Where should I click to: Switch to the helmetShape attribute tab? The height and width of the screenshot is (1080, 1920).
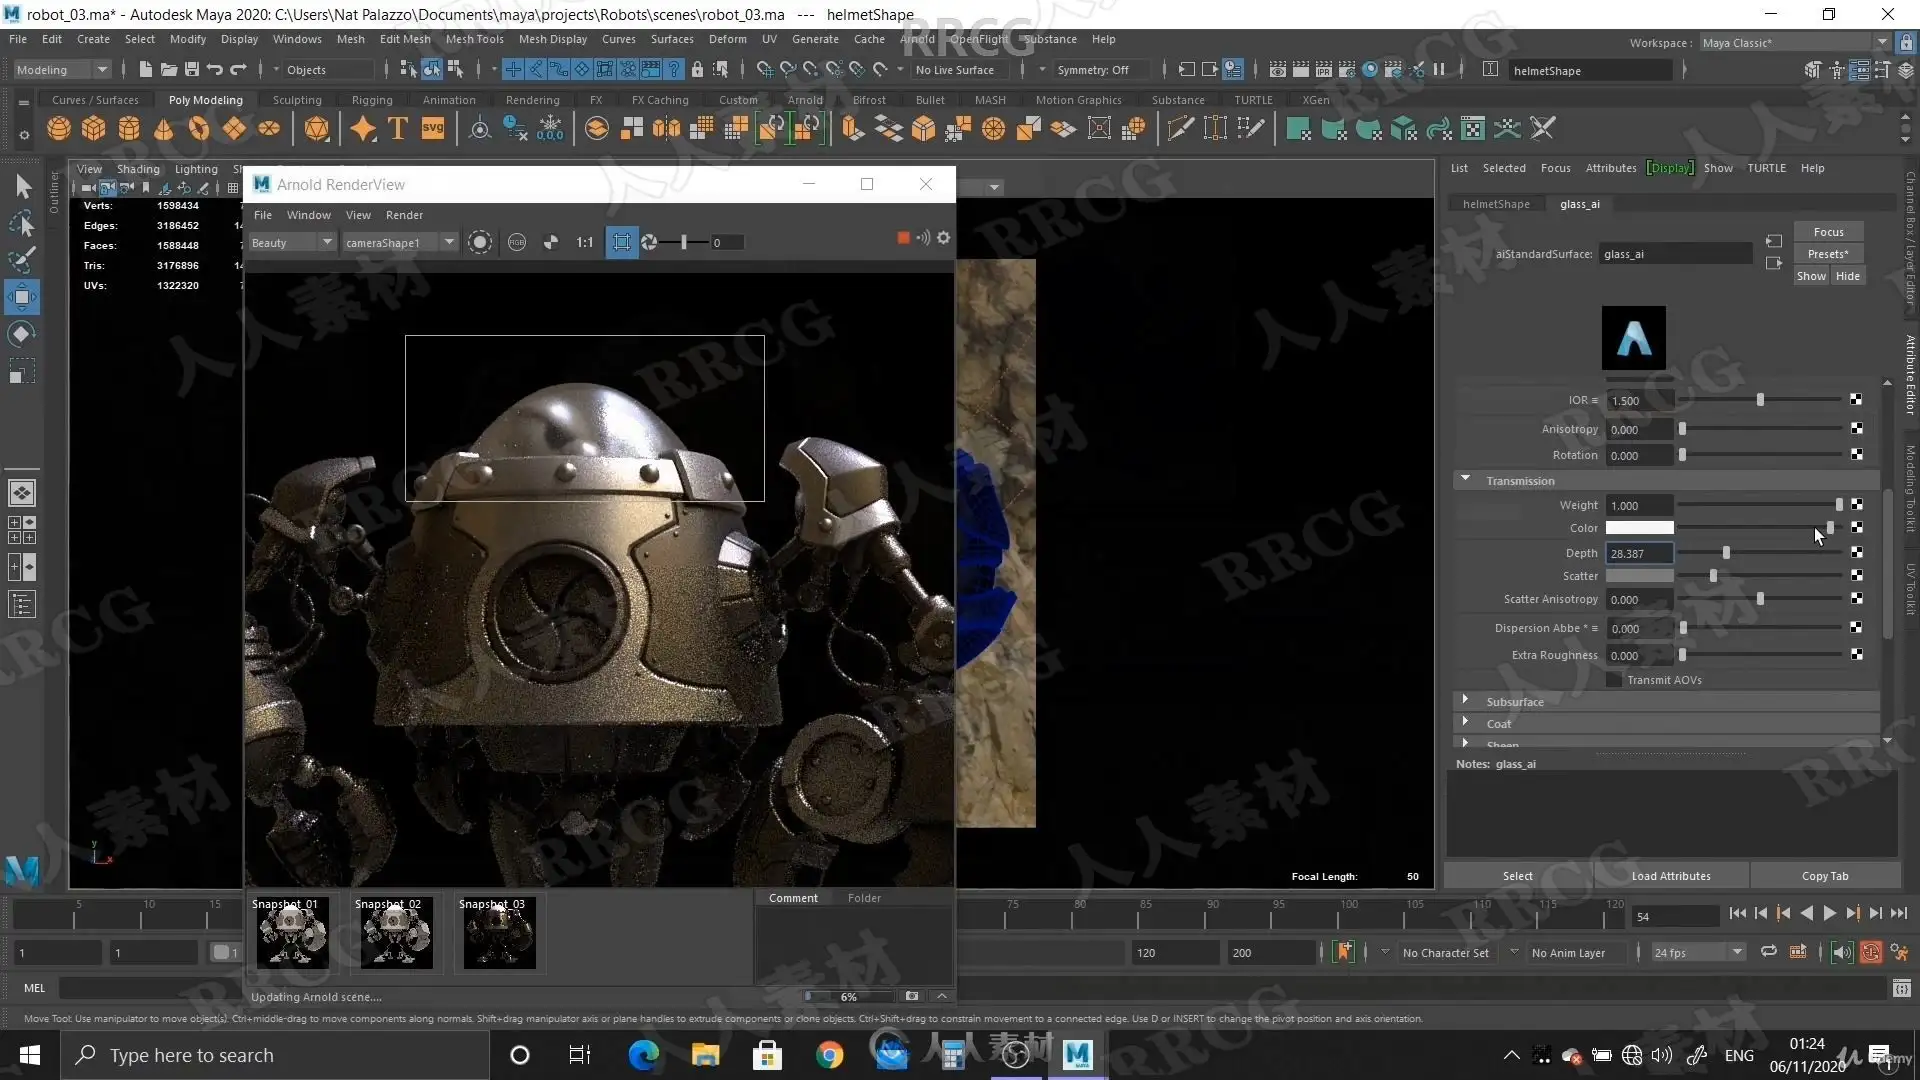point(1496,204)
